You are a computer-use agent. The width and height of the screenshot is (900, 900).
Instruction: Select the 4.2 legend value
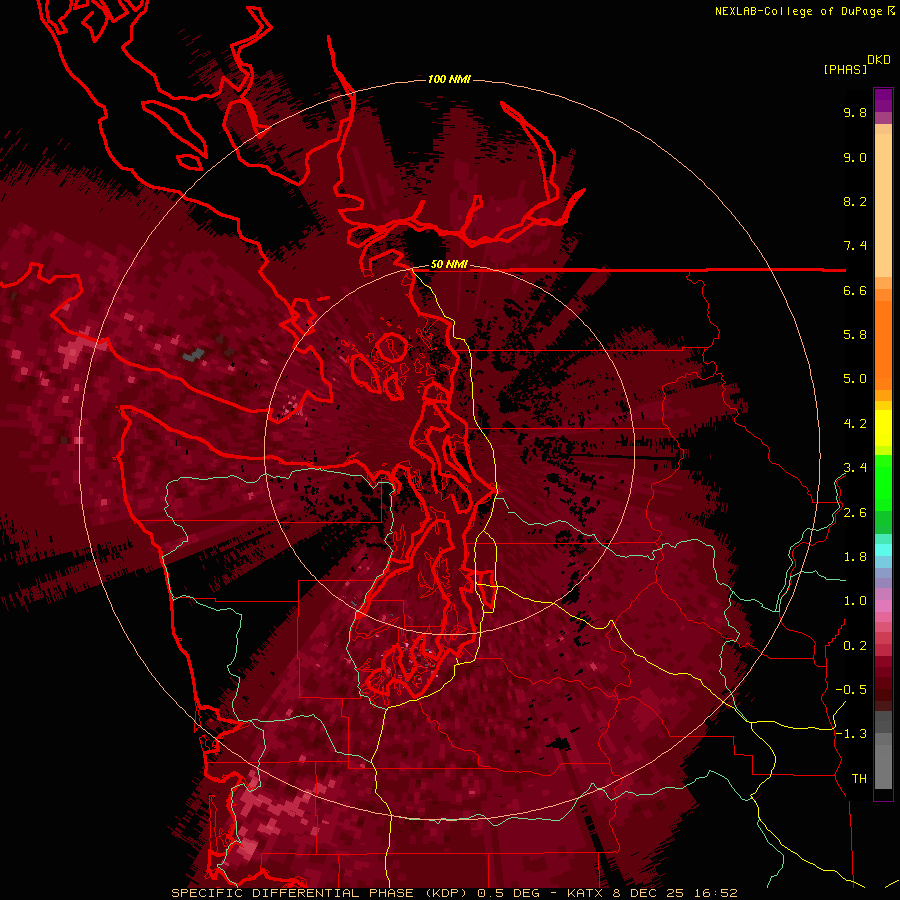click(855, 424)
